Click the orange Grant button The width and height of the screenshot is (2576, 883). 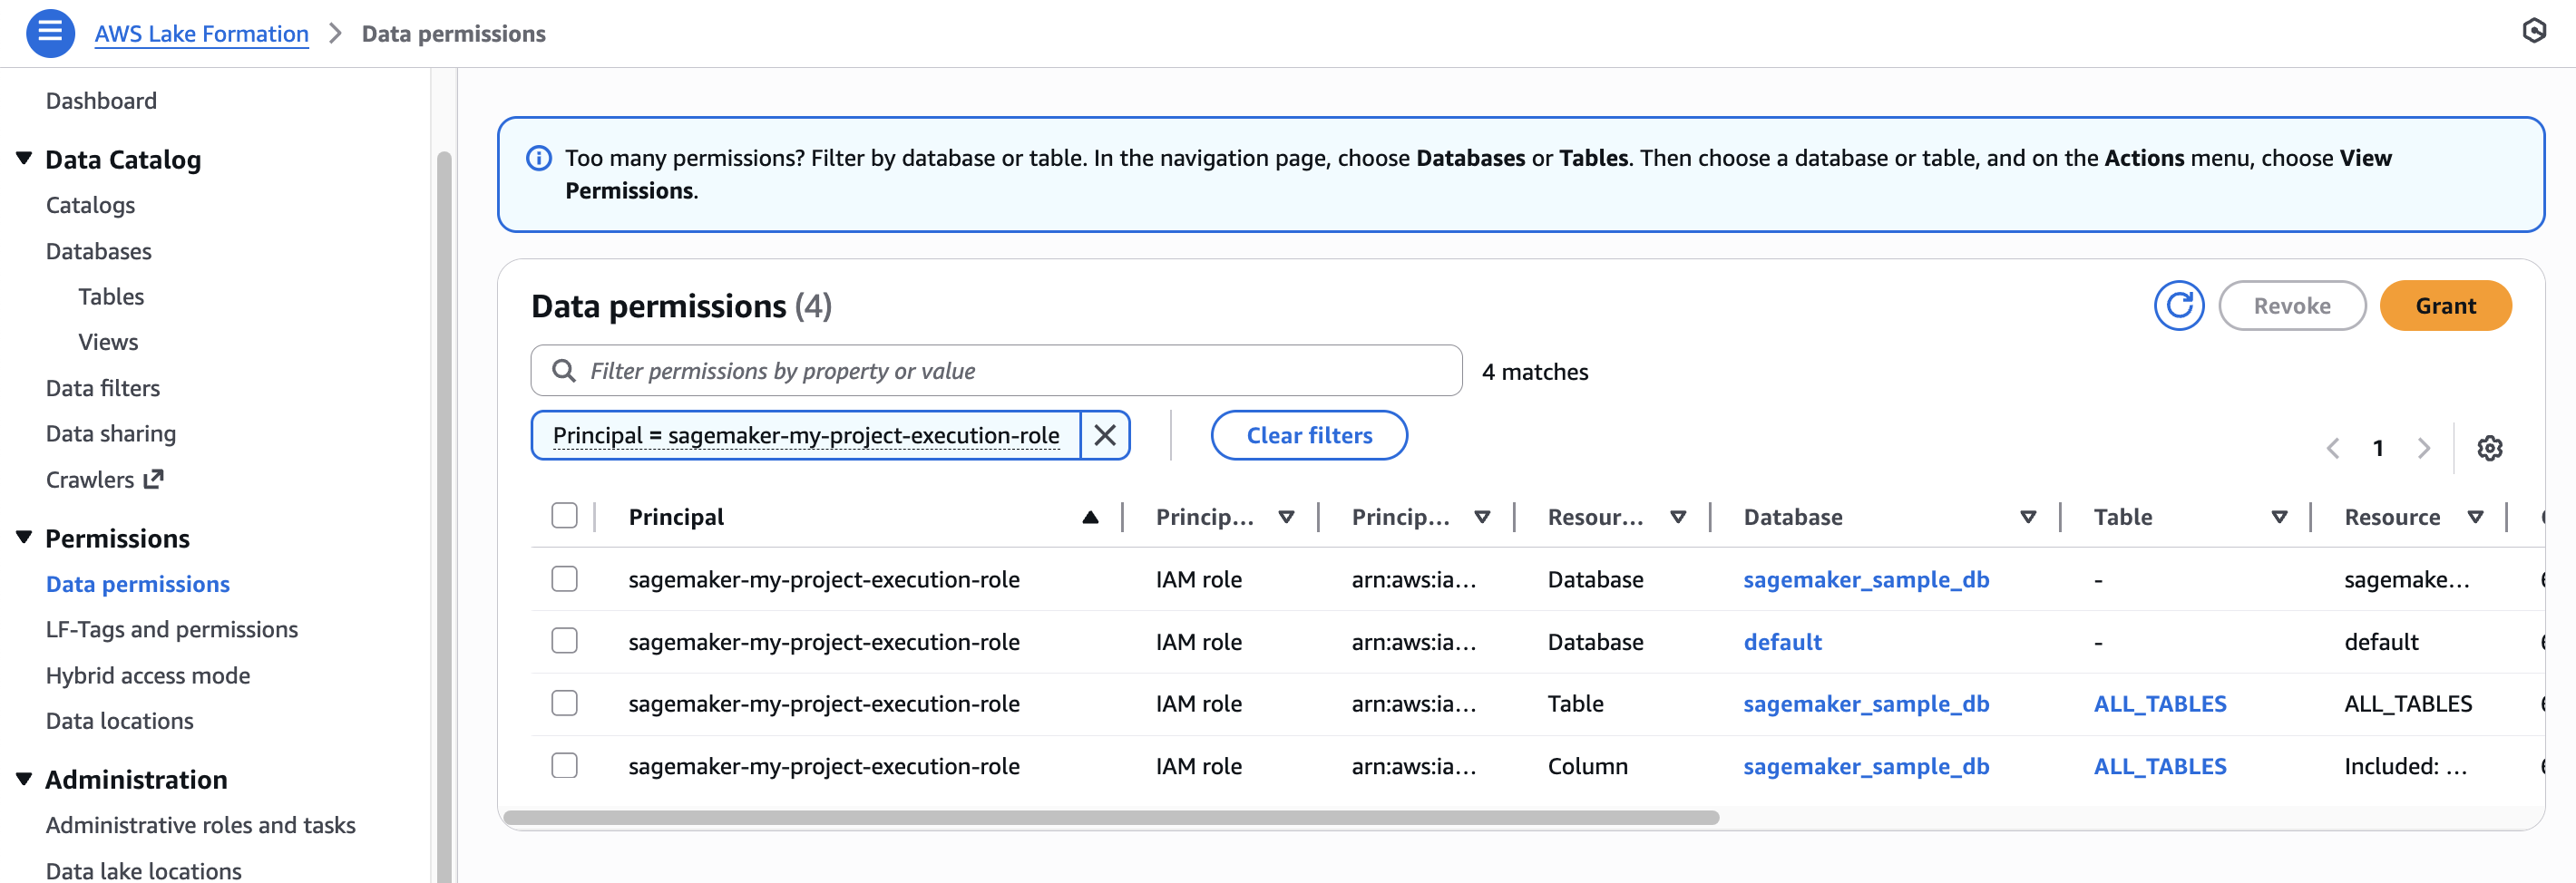2445,306
